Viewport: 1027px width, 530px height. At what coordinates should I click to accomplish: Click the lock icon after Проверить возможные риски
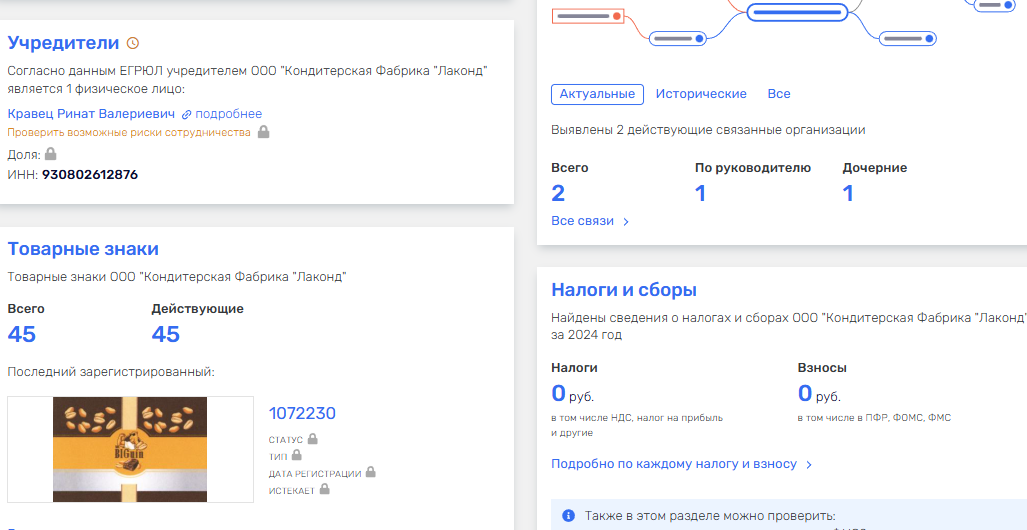[x=263, y=132]
